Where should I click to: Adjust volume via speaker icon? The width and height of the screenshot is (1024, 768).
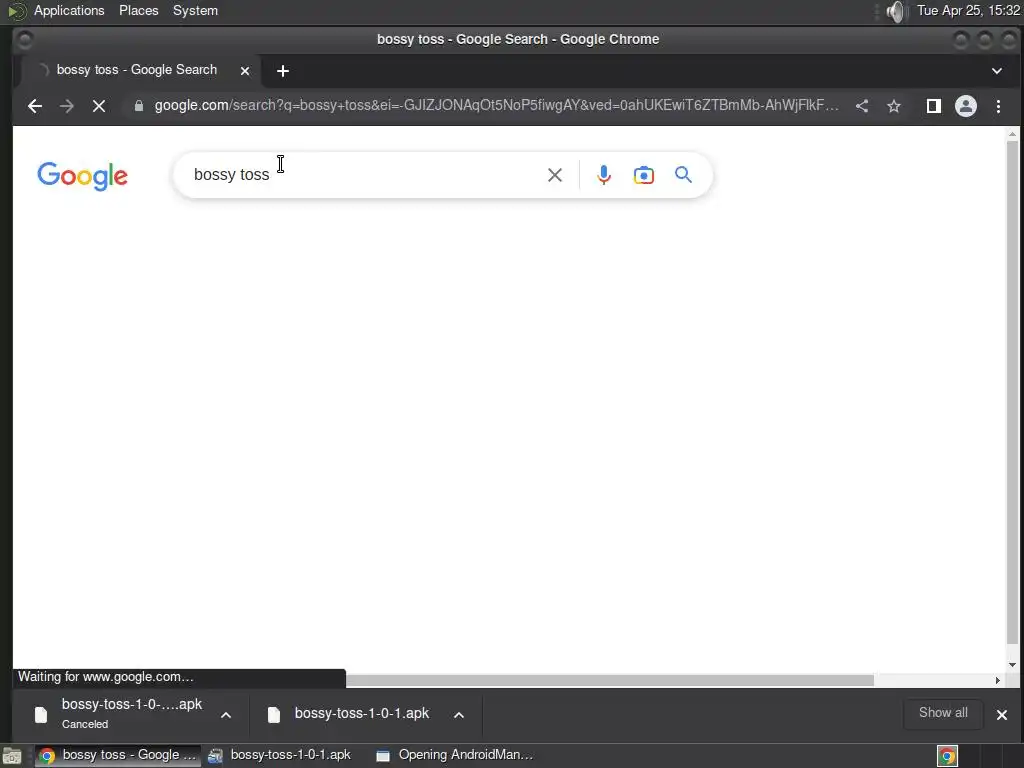pos(896,11)
